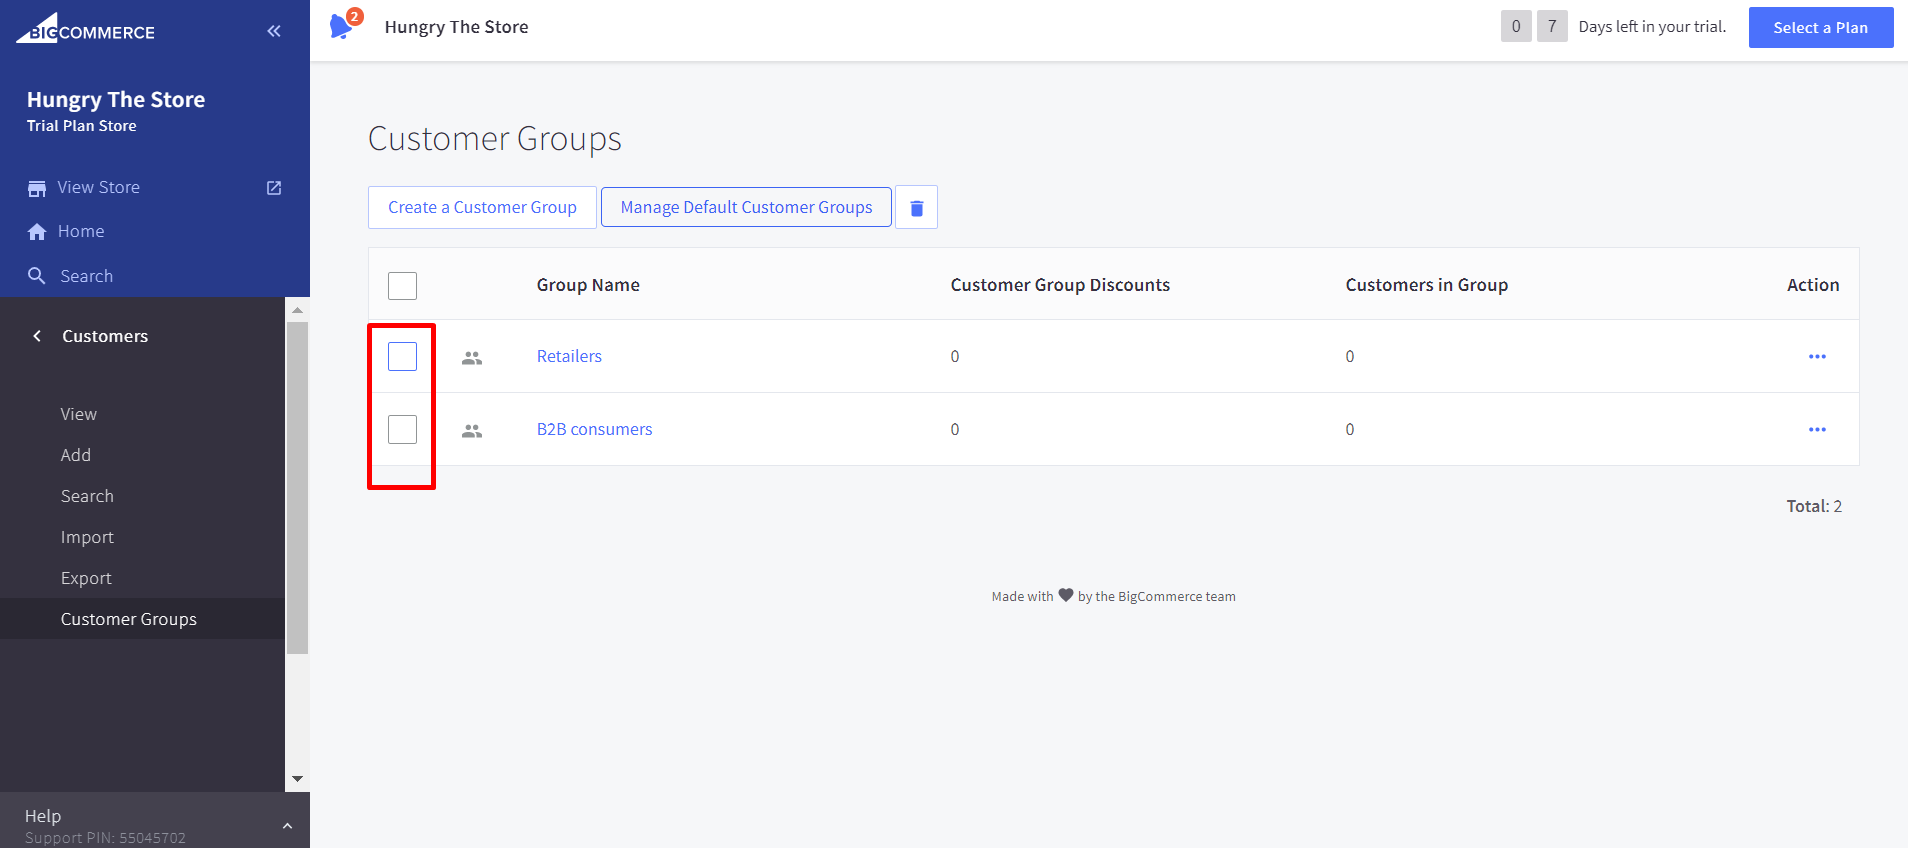Screen dimensions: 1908x848
Task: Click the BigCommerce logo
Action: (x=86, y=30)
